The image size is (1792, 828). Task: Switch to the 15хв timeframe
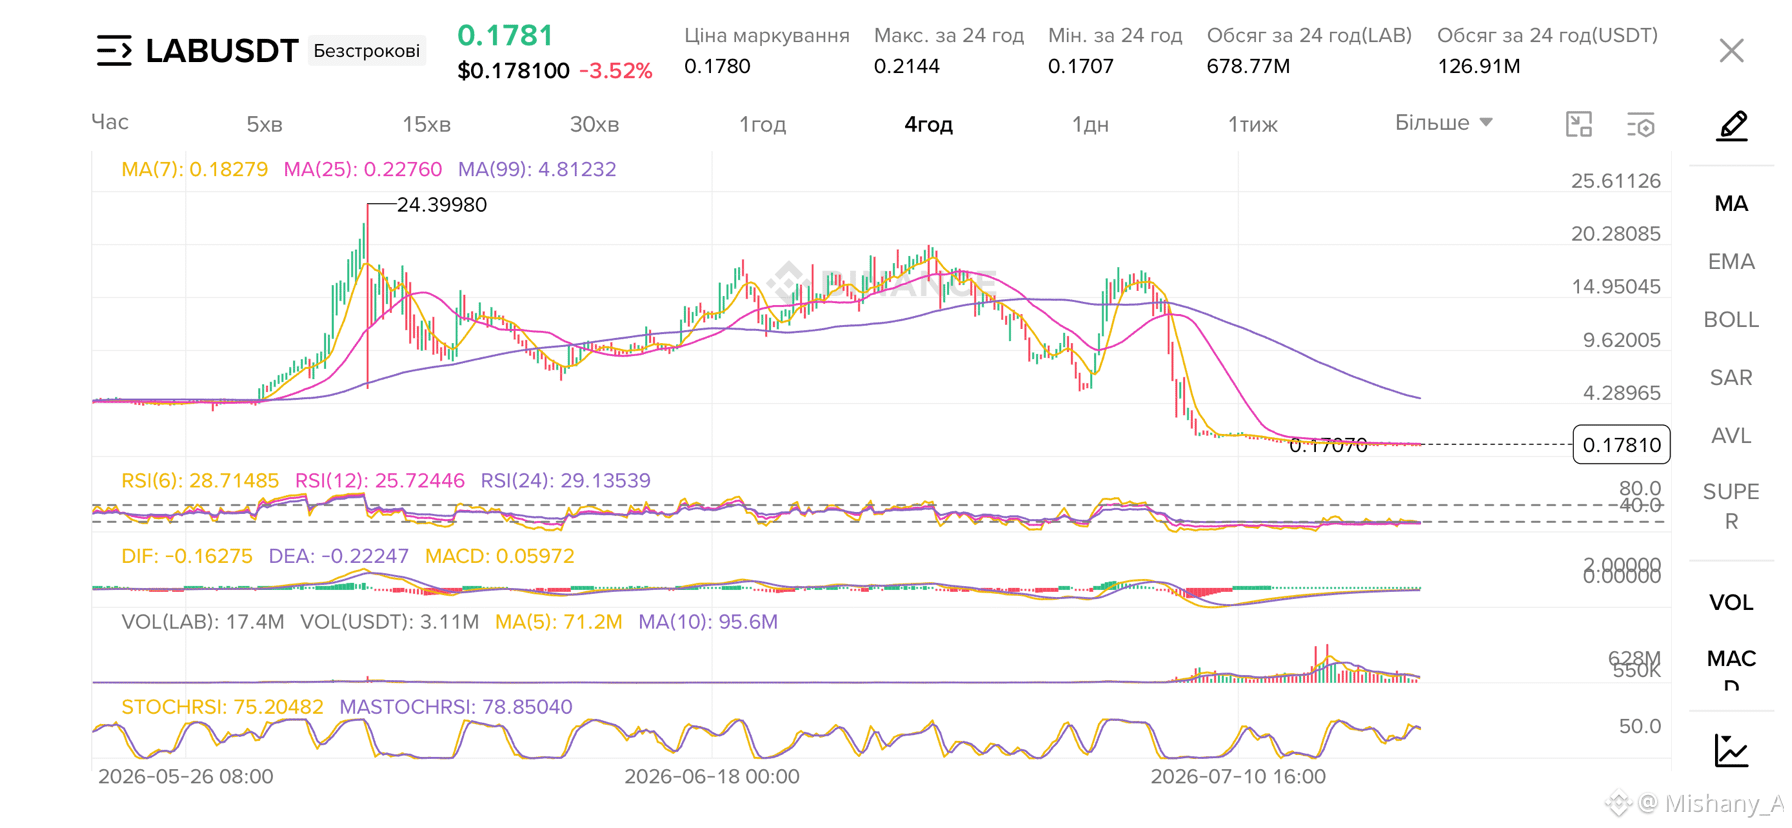426,124
